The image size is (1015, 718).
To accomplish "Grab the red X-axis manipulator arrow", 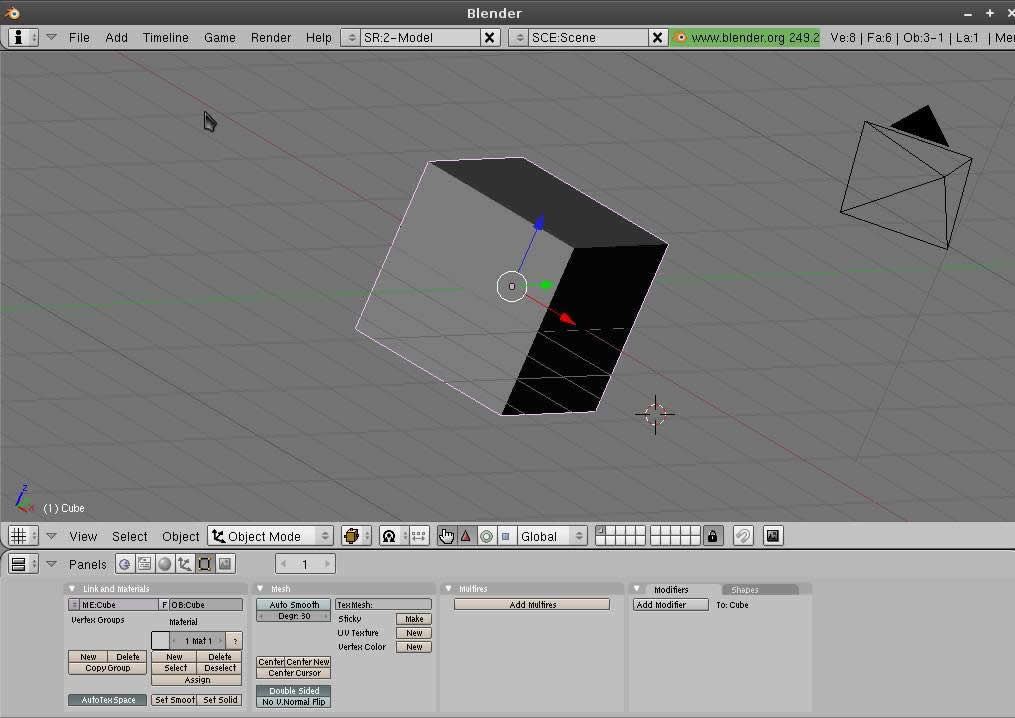I will tap(567, 319).
